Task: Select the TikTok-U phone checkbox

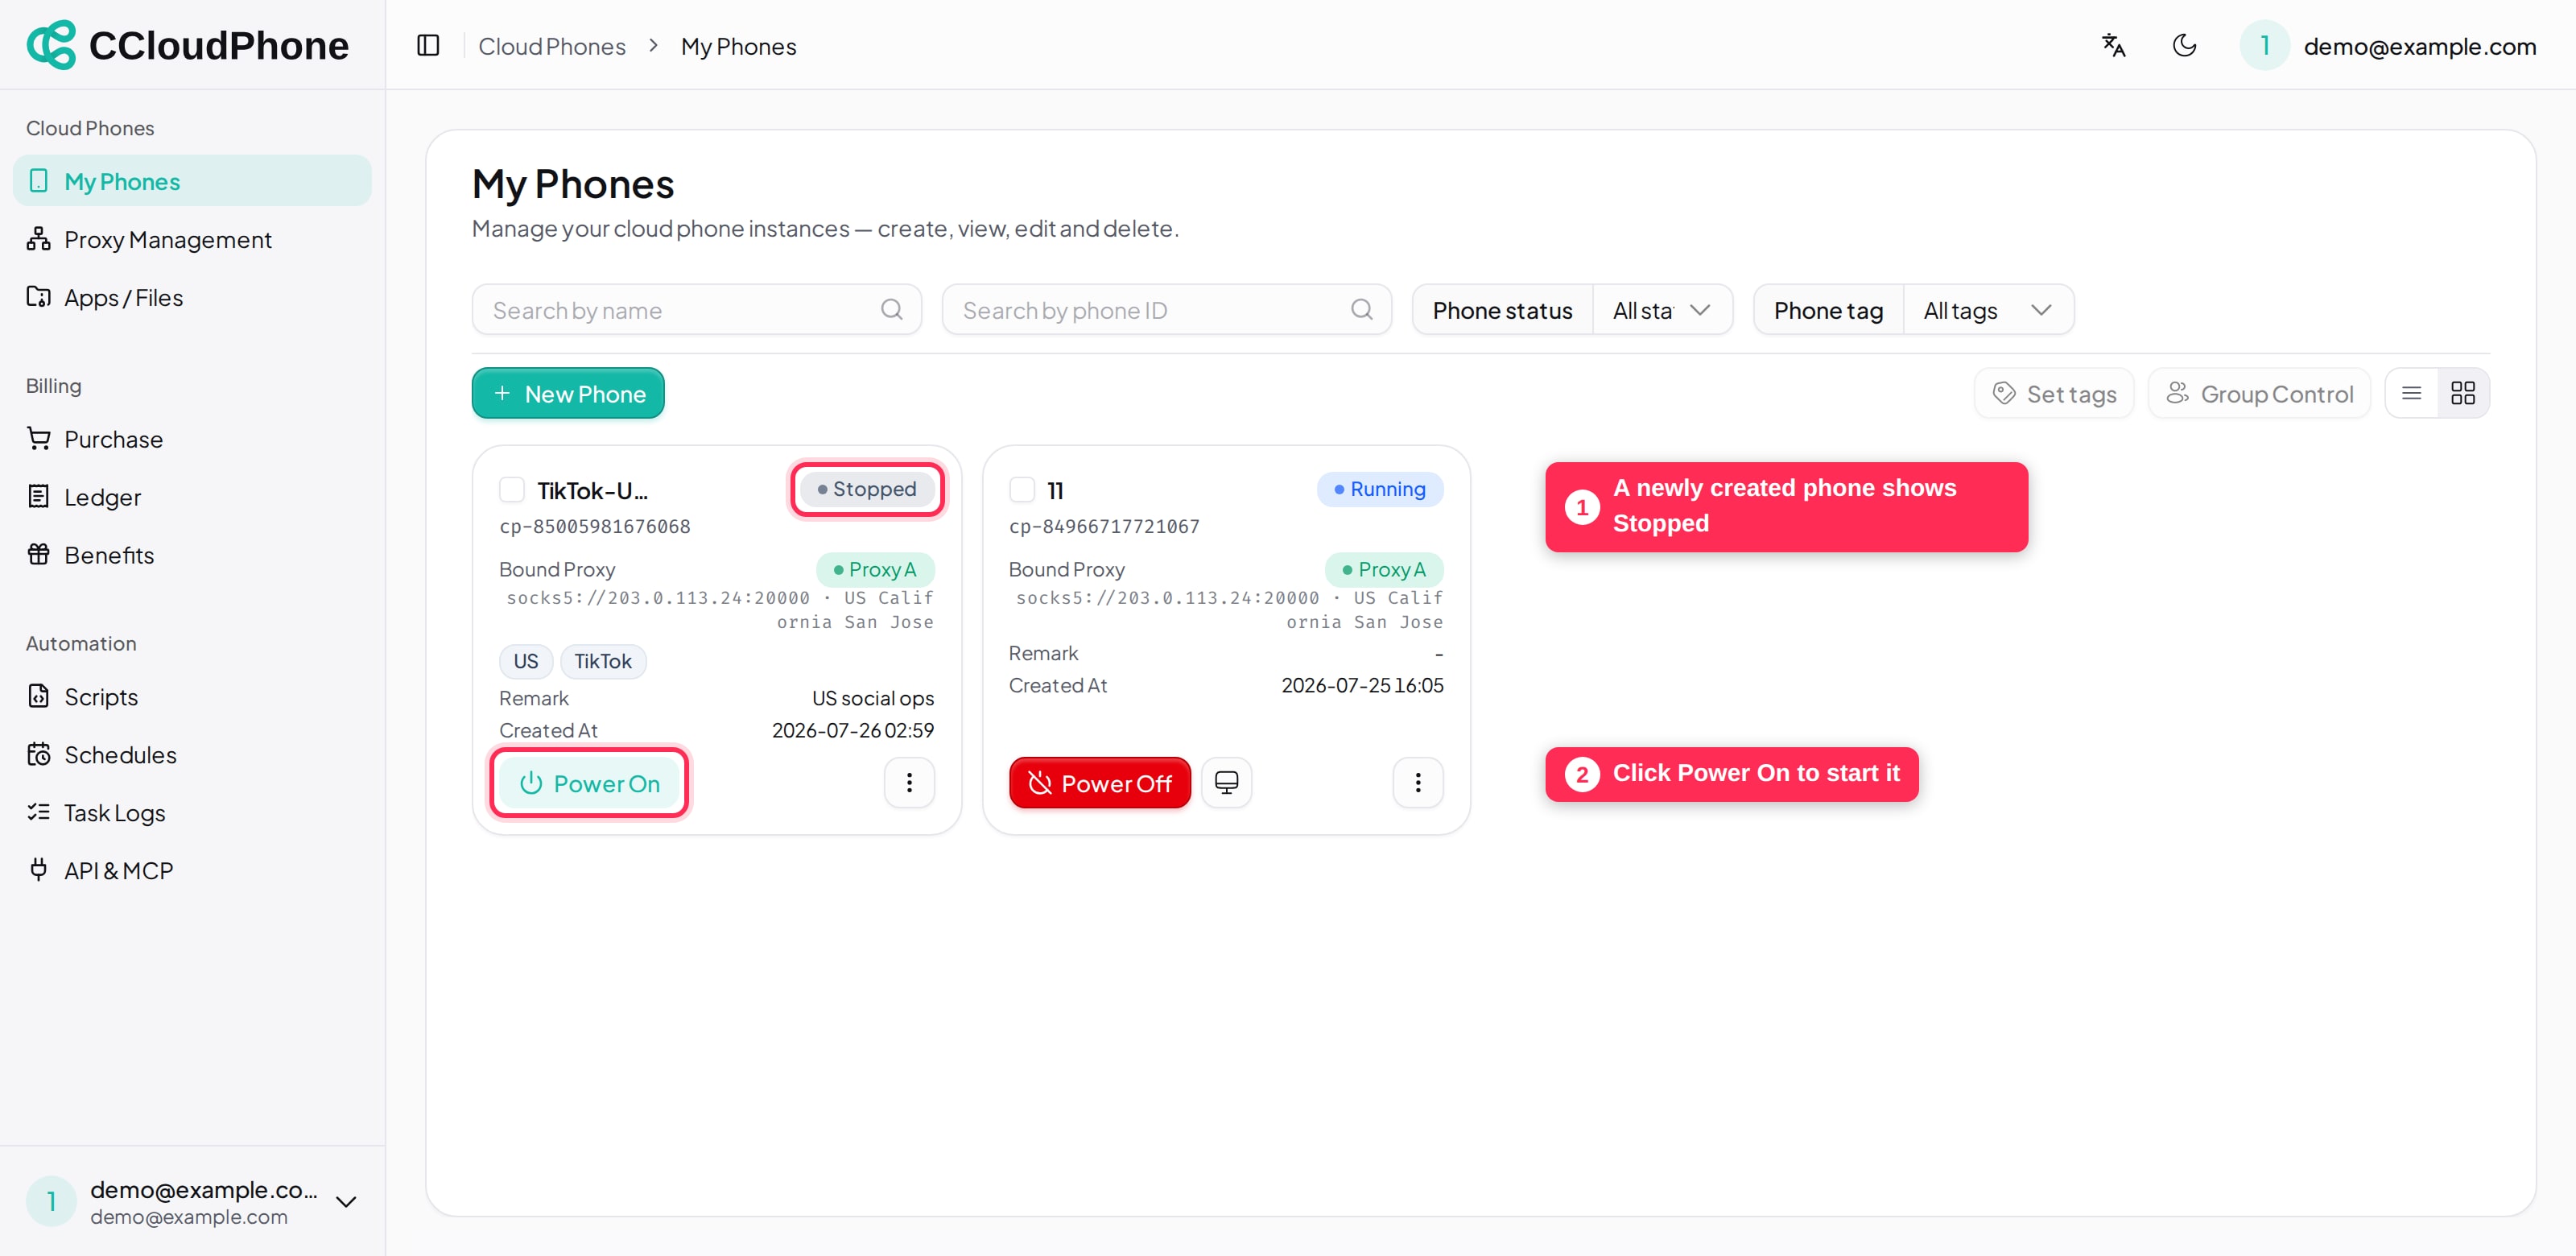Action: pyautogui.click(x=512, y=490)
